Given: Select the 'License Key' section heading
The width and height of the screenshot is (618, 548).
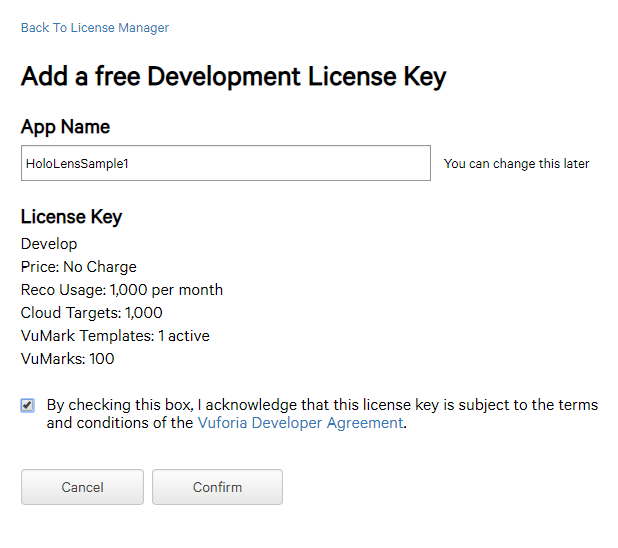Looking at the screenshot, I should coord(71,217).
